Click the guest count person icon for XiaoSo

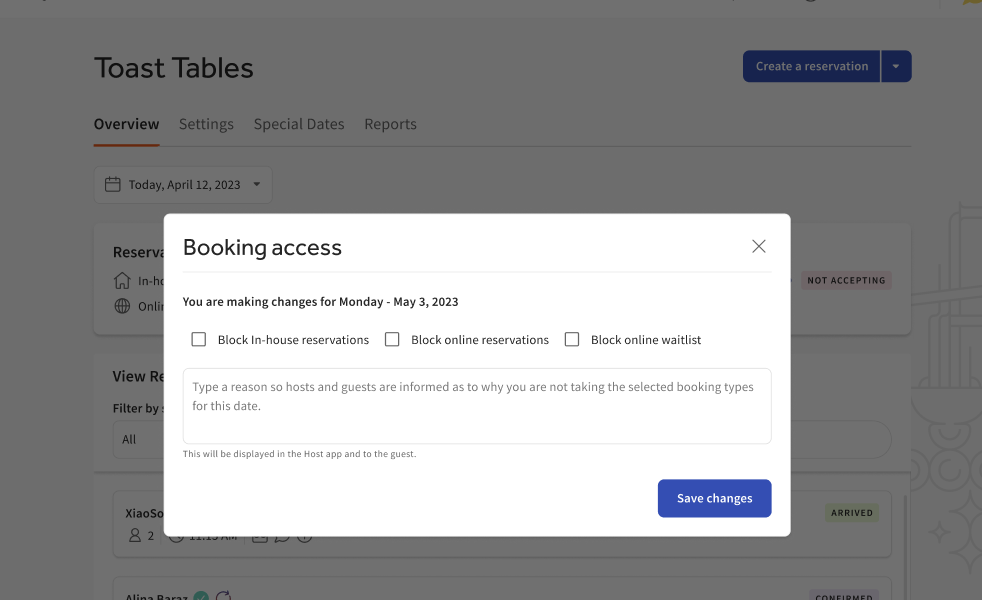pos(136,536)
